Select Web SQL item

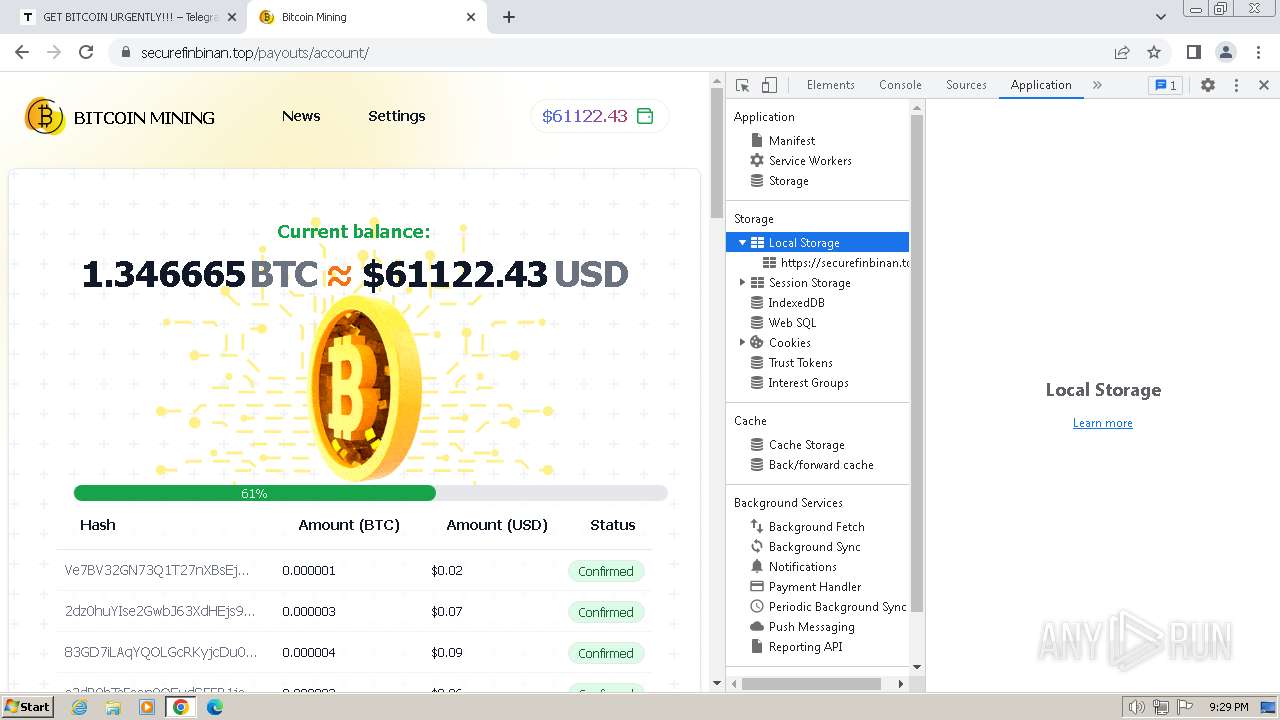[x=792, y=323]
